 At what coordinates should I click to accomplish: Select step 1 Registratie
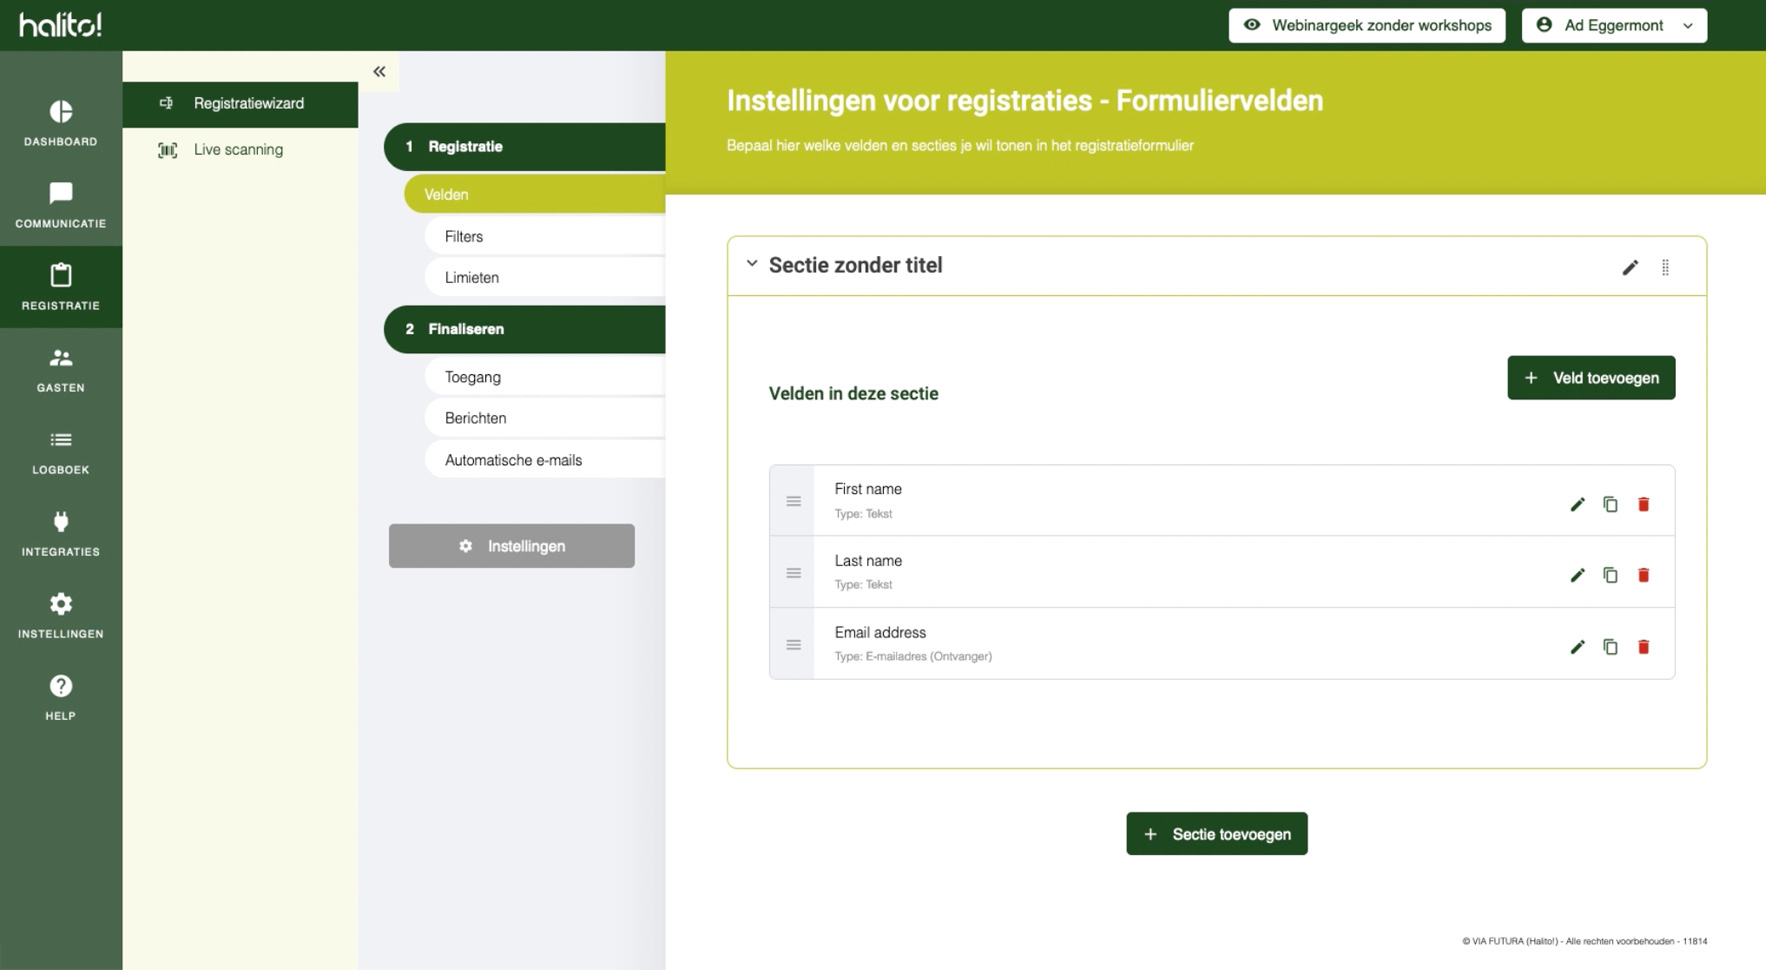pyautogui.click(x=525, y=147)
